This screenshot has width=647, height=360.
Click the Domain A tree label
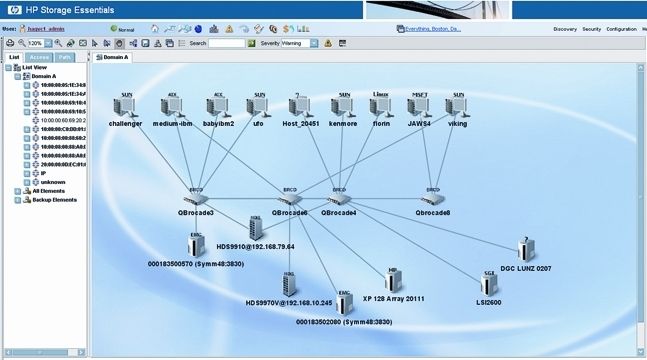tap(44, 76)
